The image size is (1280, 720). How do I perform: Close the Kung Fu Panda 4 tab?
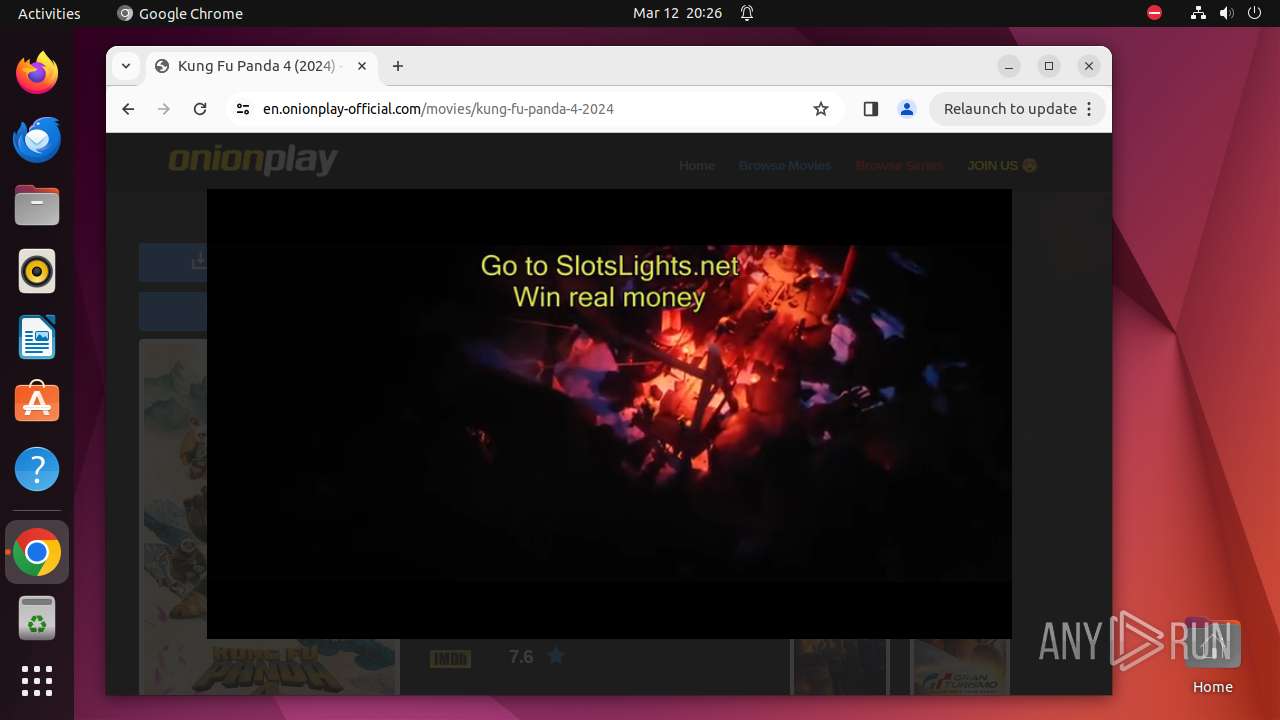point(362,66)
